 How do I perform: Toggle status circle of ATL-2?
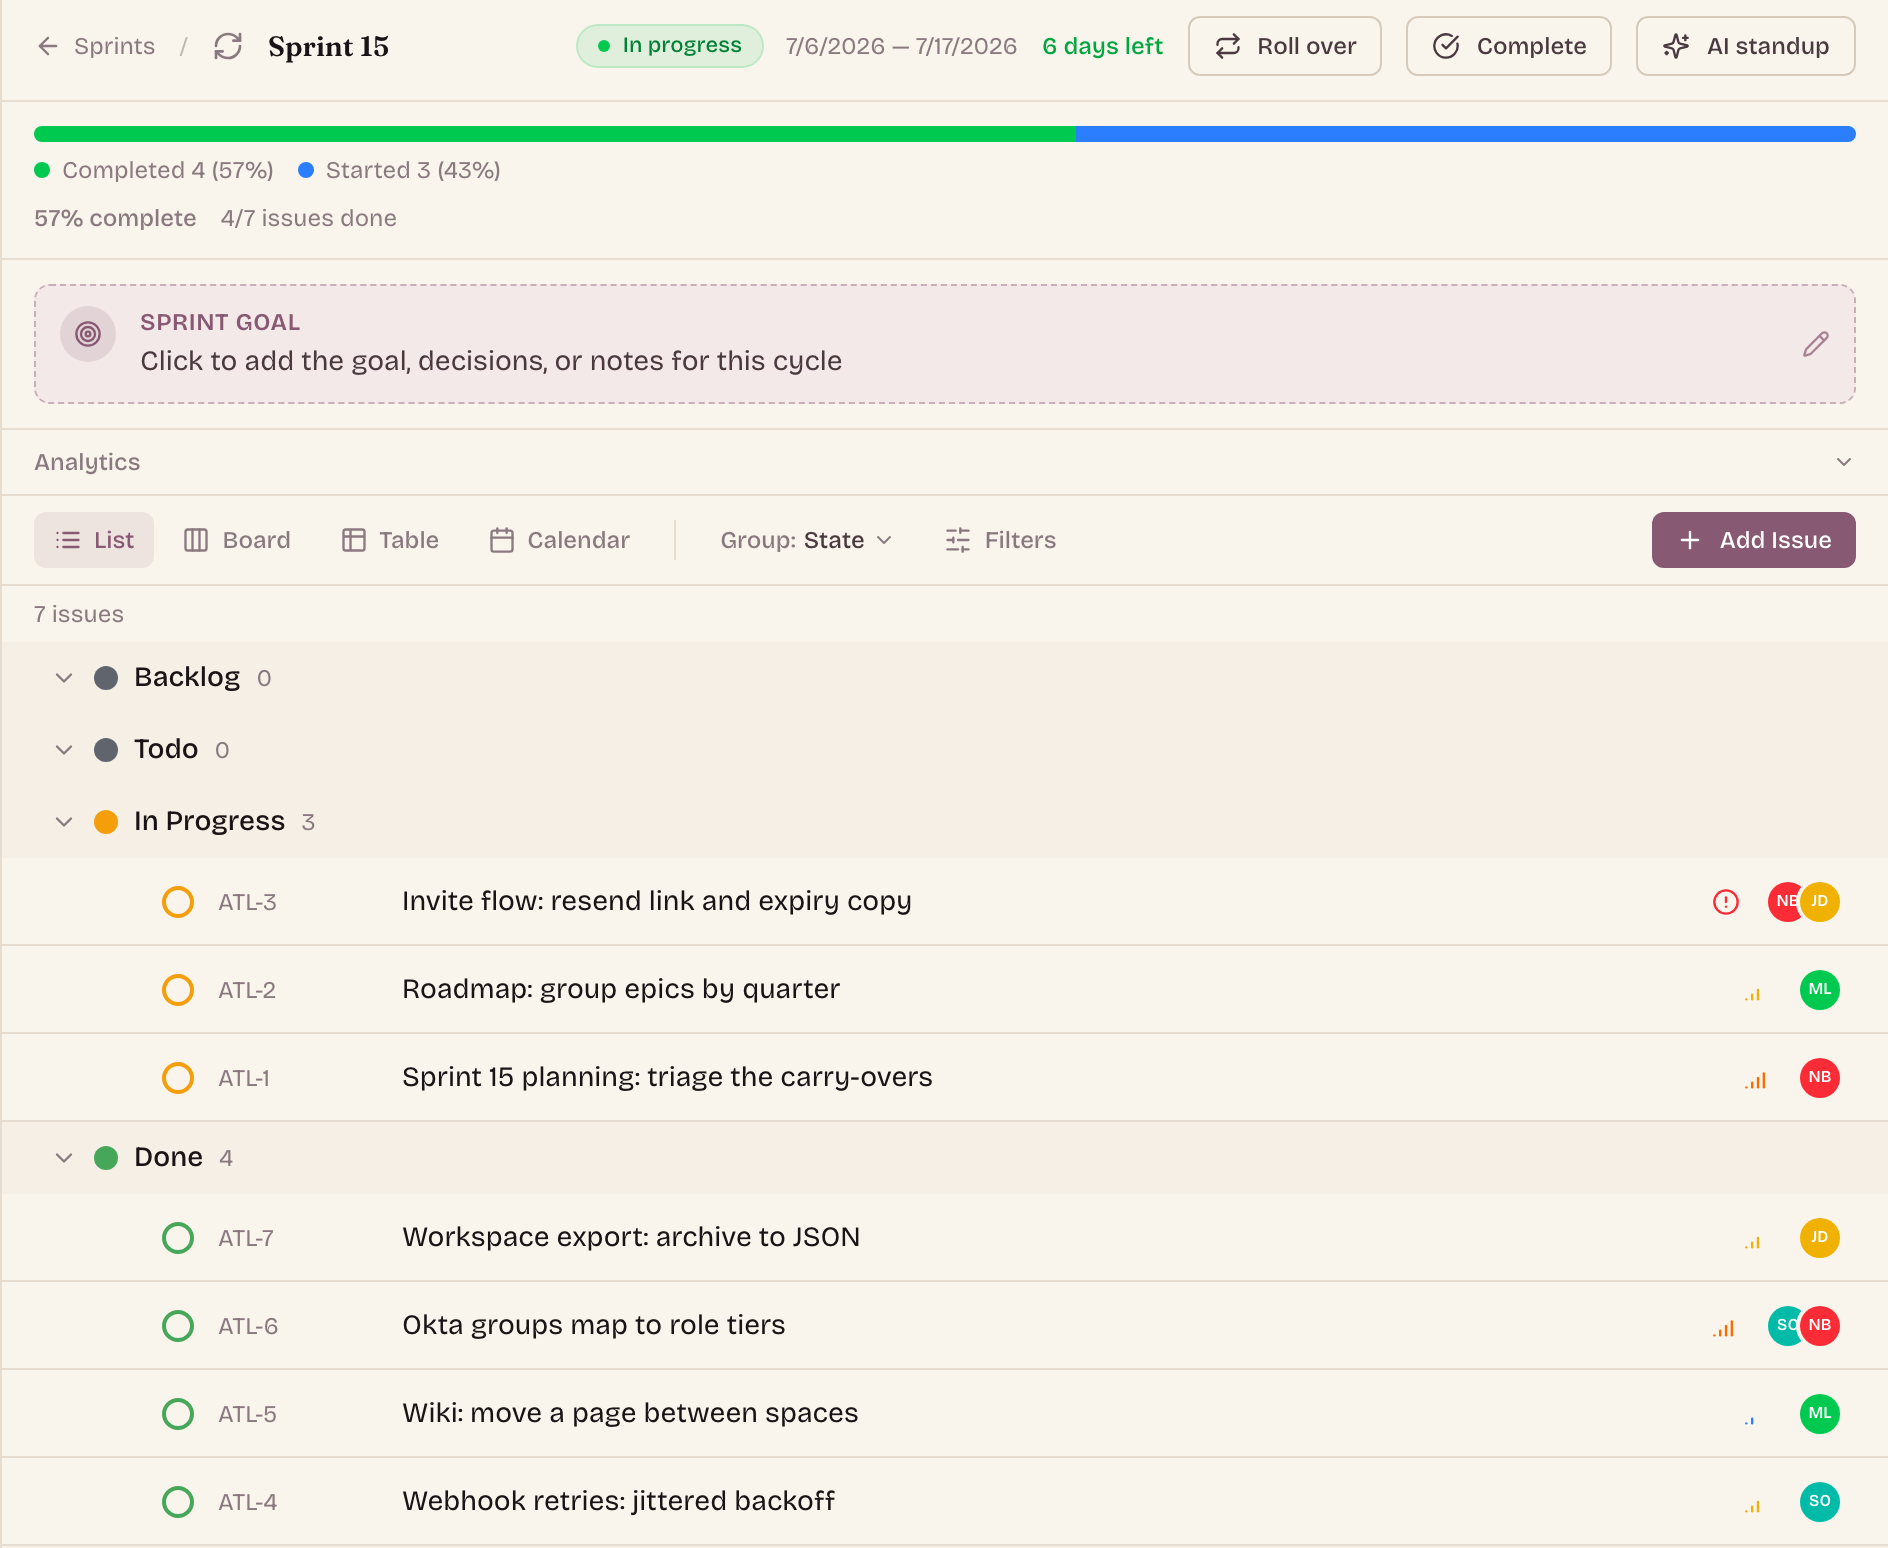(178, 990)
